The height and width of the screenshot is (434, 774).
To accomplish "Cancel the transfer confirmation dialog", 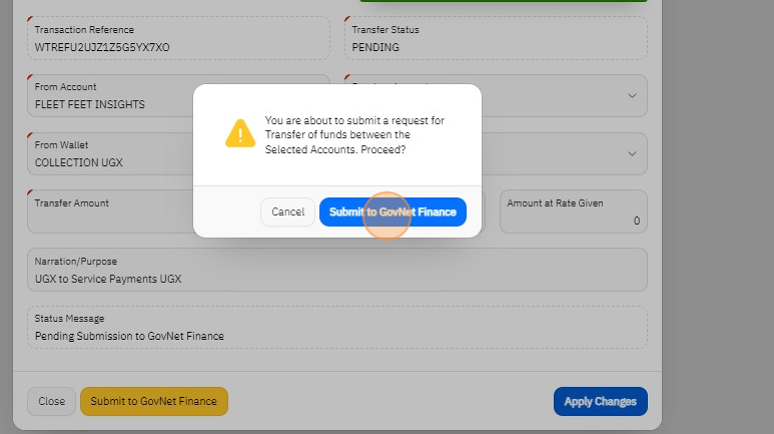I will [x=287, y=212].
